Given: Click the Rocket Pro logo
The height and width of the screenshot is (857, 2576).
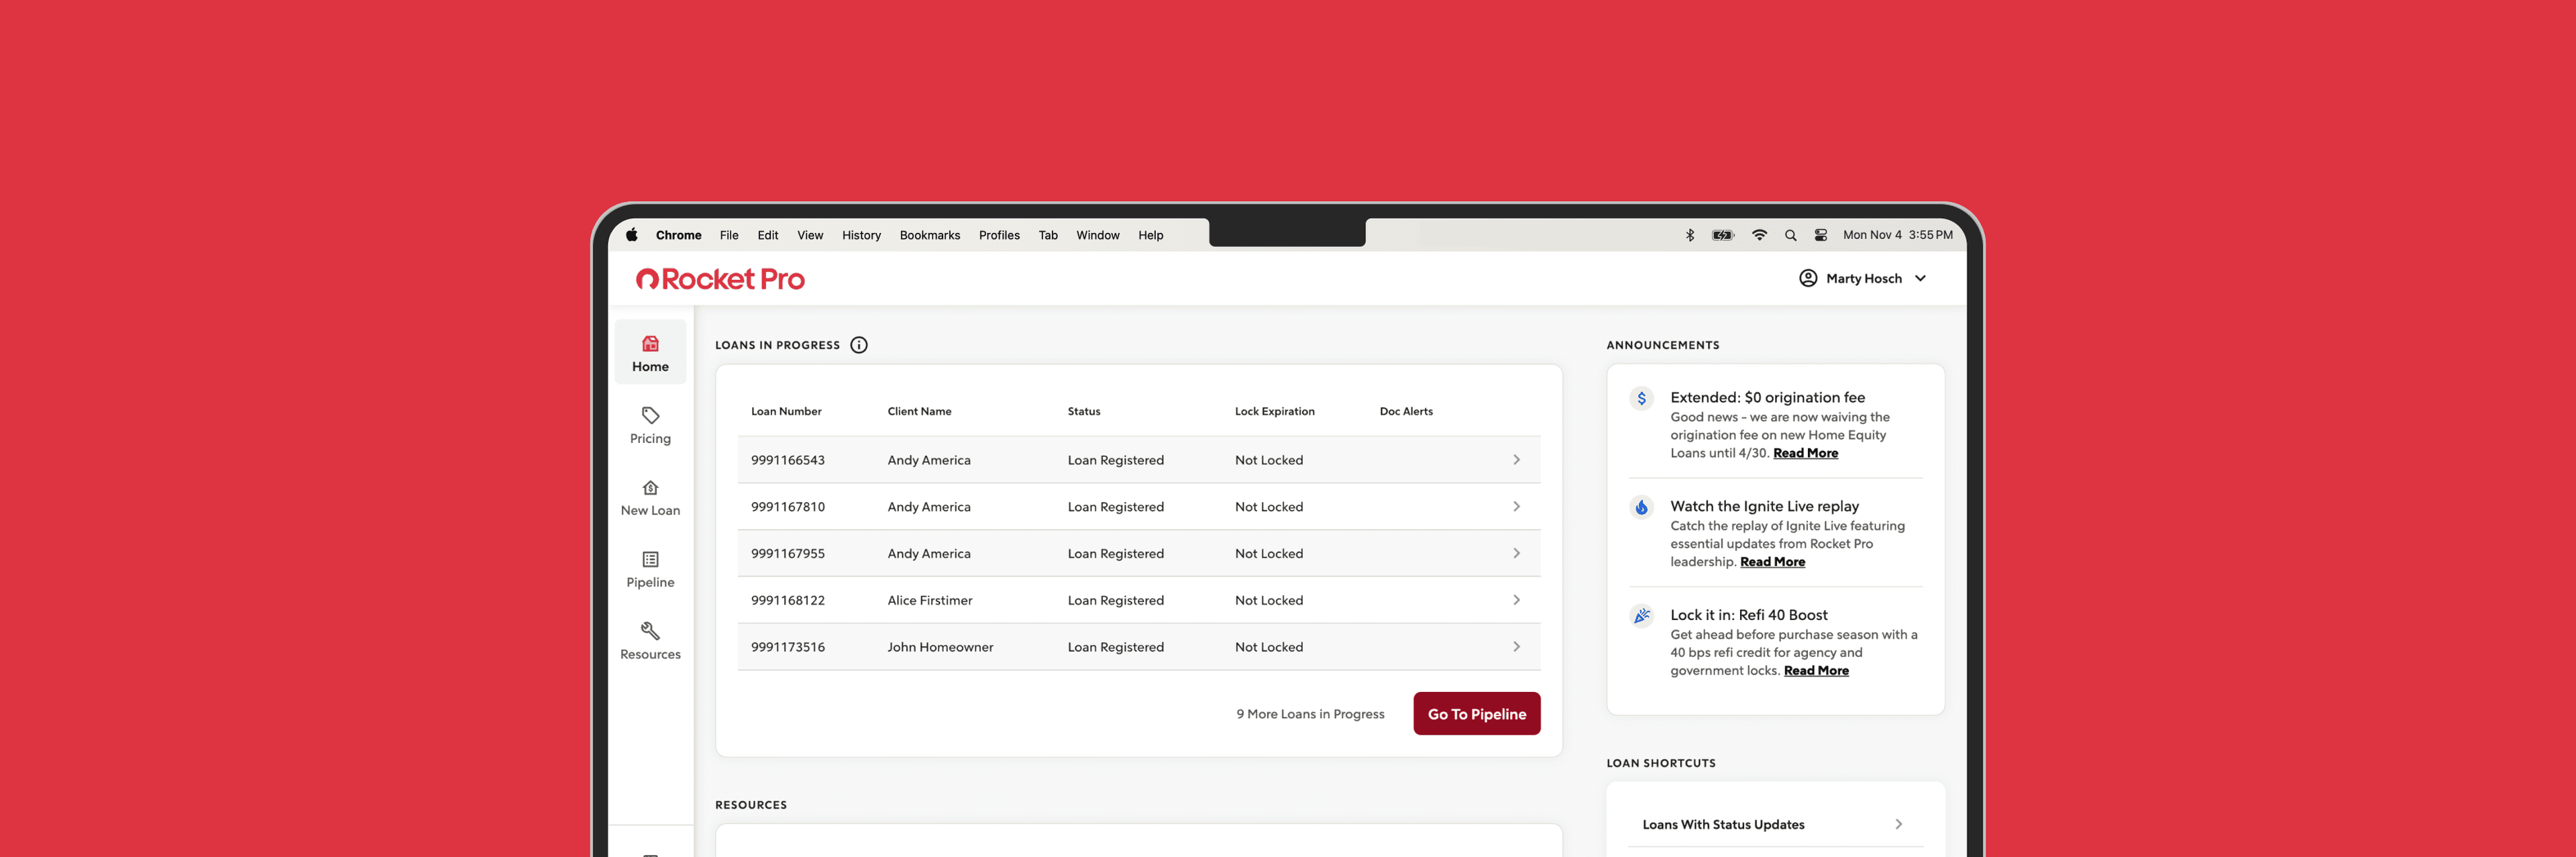Looking at the screenshot, I should click(x=720, y=279).
